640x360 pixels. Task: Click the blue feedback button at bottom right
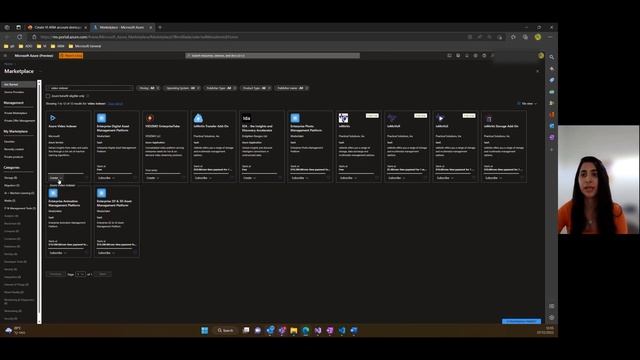[522, 322]
